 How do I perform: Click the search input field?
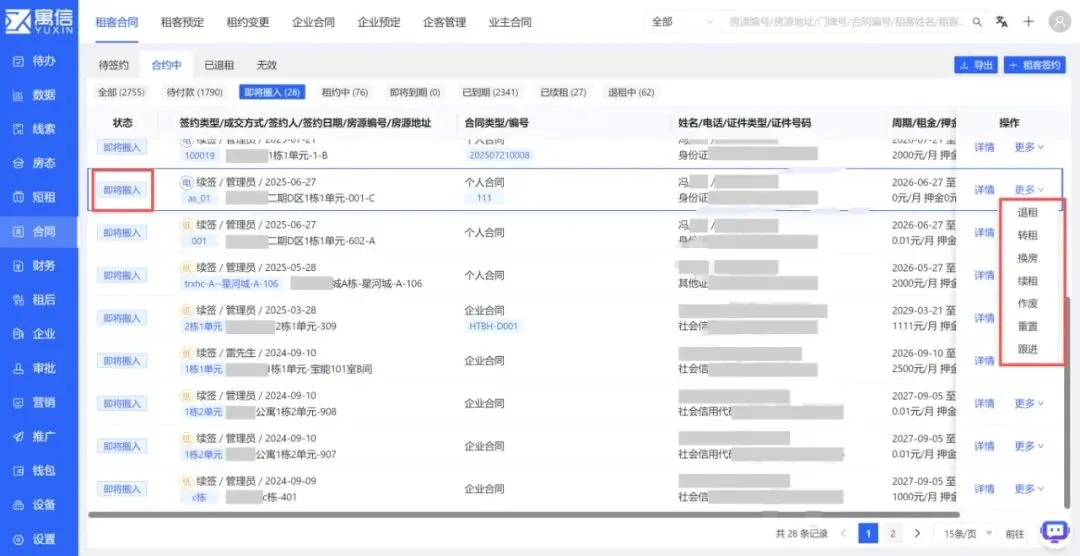click(x=847, y=22)
